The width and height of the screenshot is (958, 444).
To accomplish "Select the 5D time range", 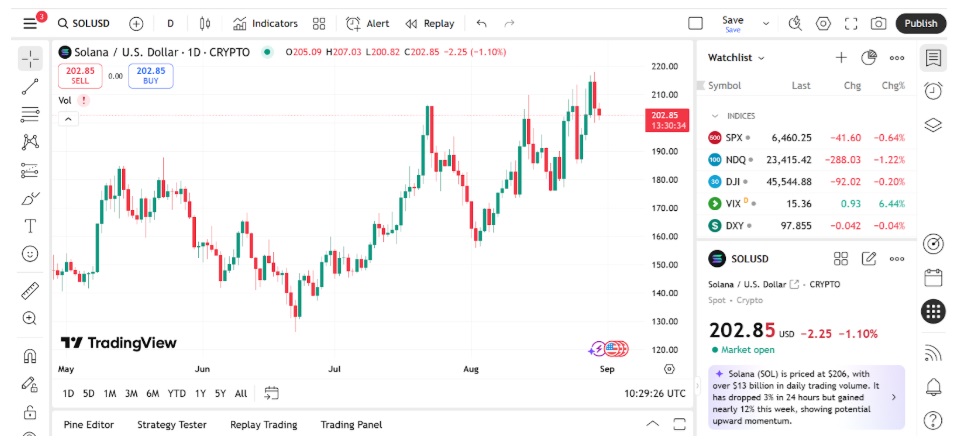I will pos(89,394).
